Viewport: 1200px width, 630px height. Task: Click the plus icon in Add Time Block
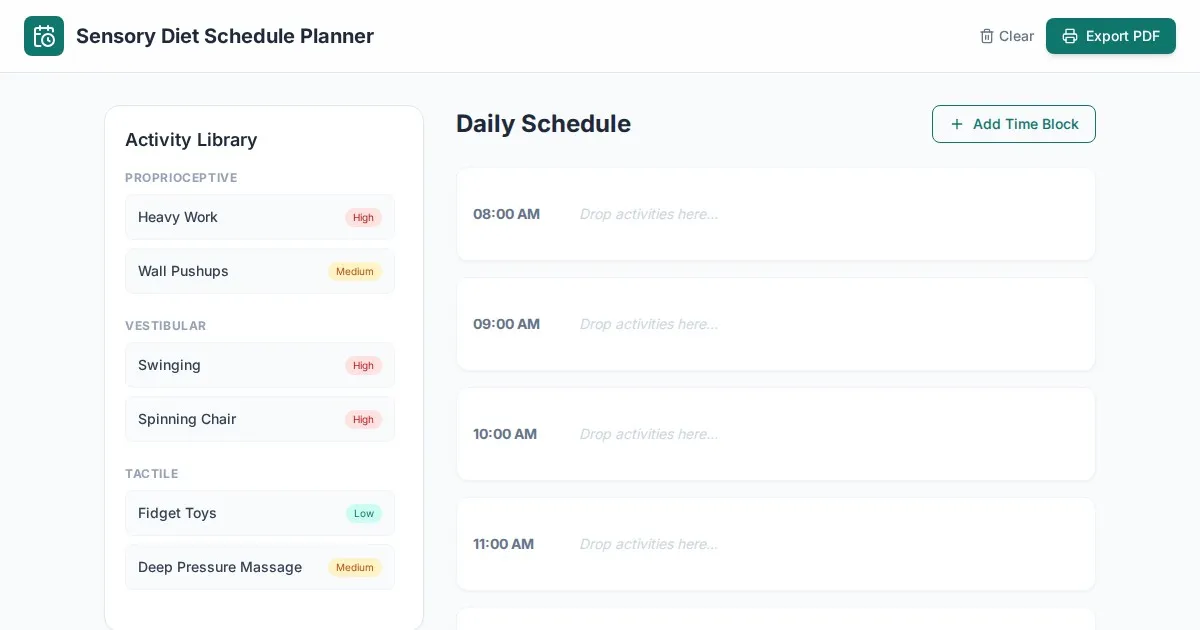pos(957,124)
